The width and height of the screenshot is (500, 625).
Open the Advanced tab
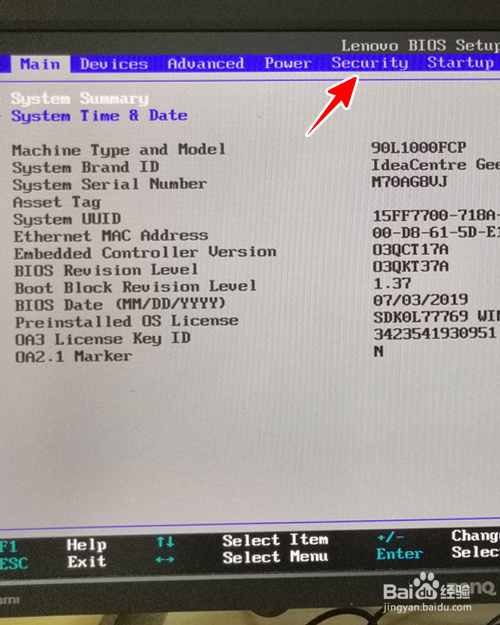point(206,63)
